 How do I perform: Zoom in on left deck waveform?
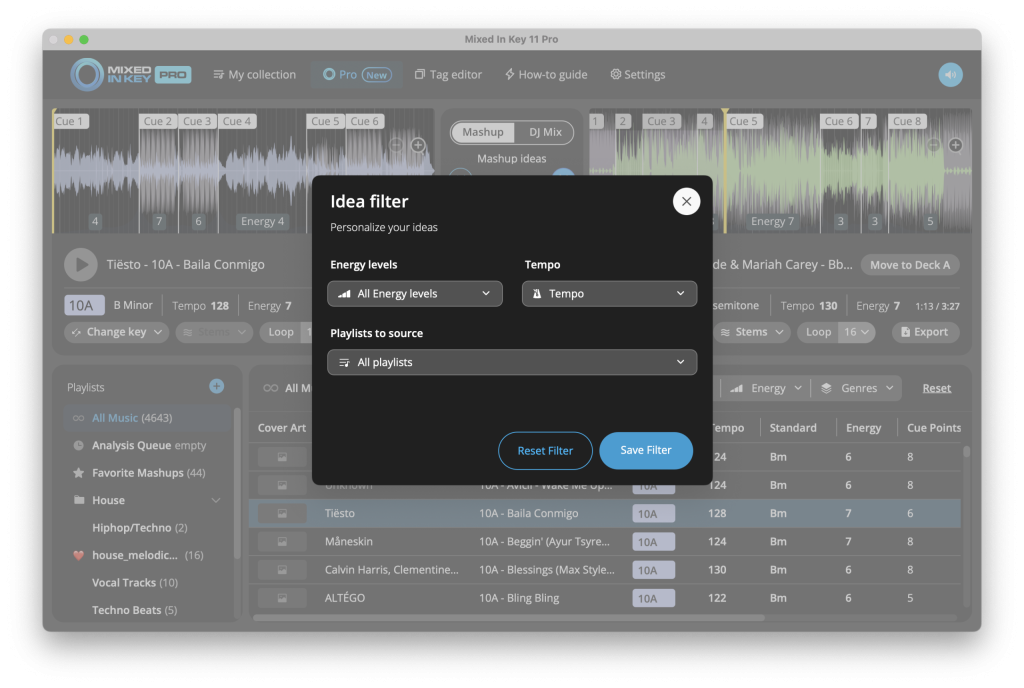pyautogui.click(x=418, y=145)
